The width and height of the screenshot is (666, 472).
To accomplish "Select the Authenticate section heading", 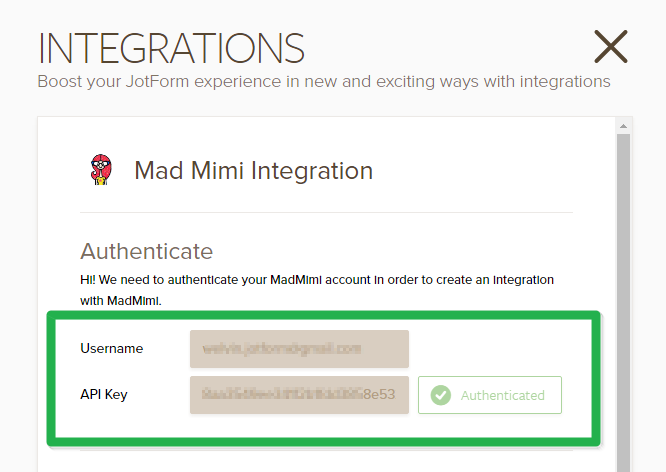I will [x=146, y=251].
